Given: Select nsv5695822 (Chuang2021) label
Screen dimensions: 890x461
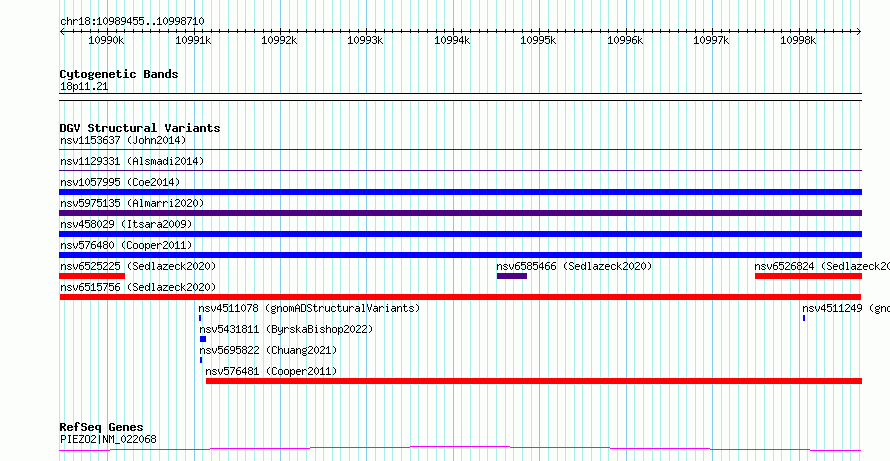Looking at the screenshot, I should [268, 350].
